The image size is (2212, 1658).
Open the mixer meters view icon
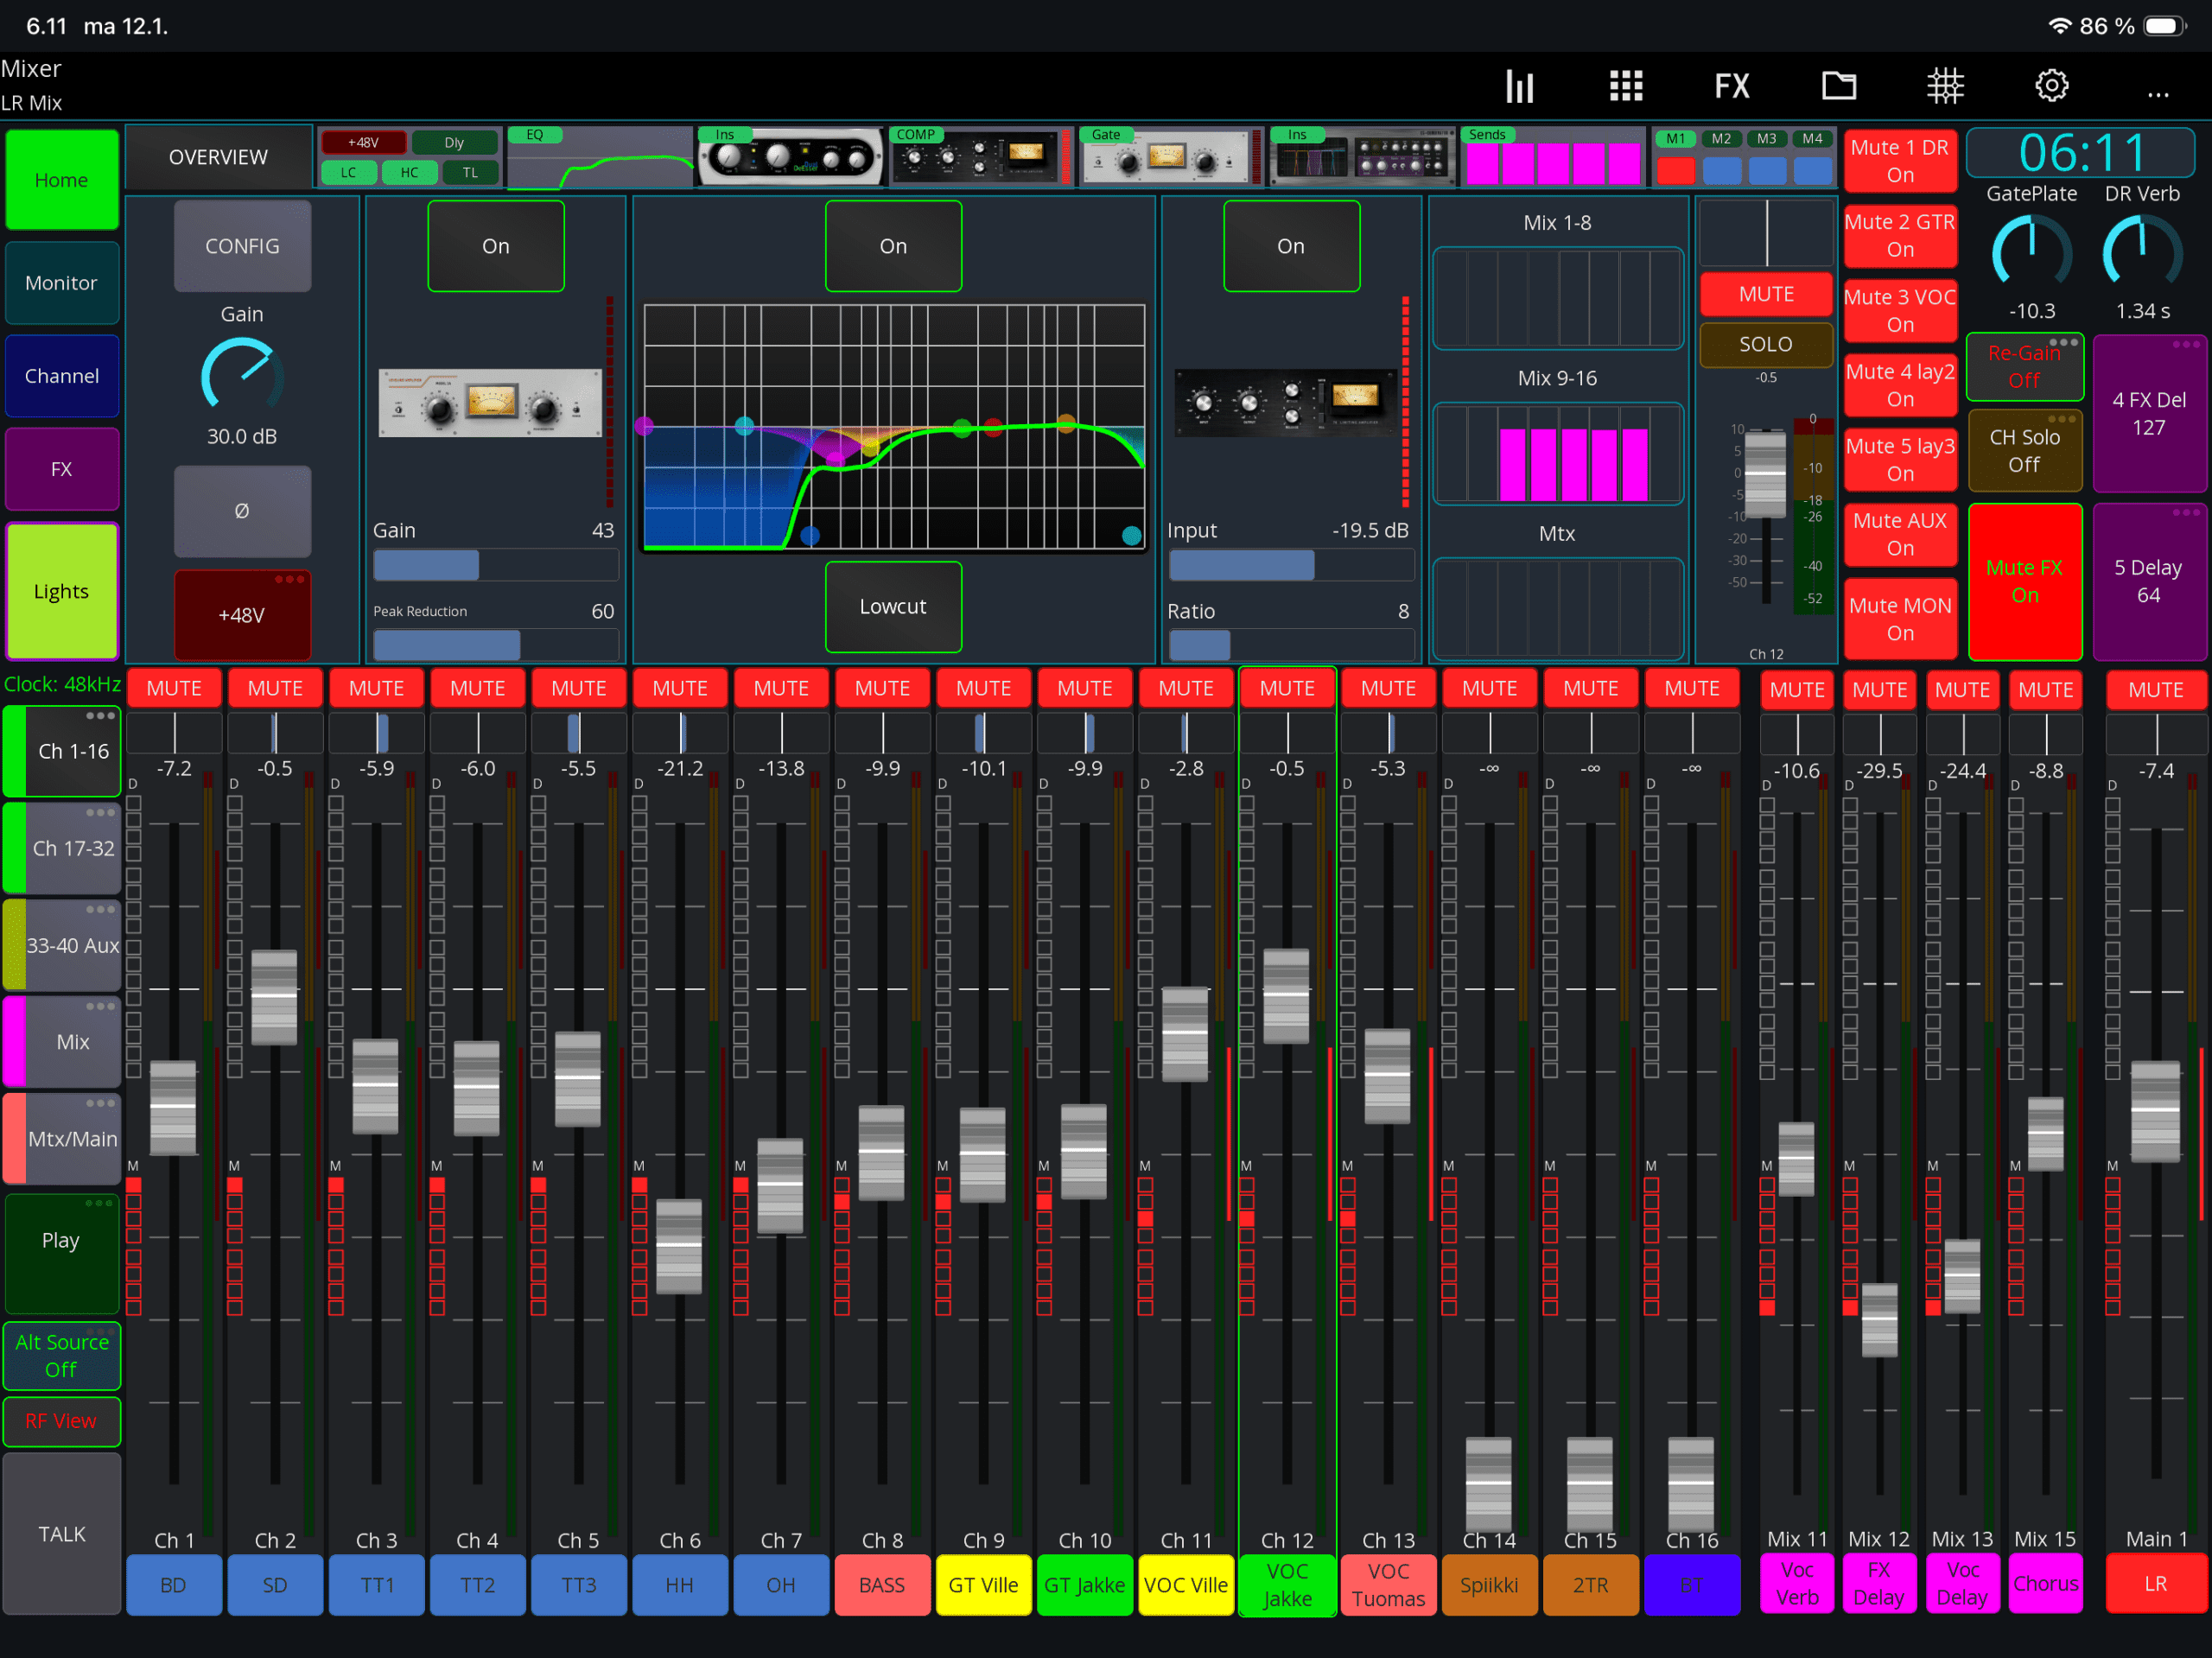(x=1519, y=86)
